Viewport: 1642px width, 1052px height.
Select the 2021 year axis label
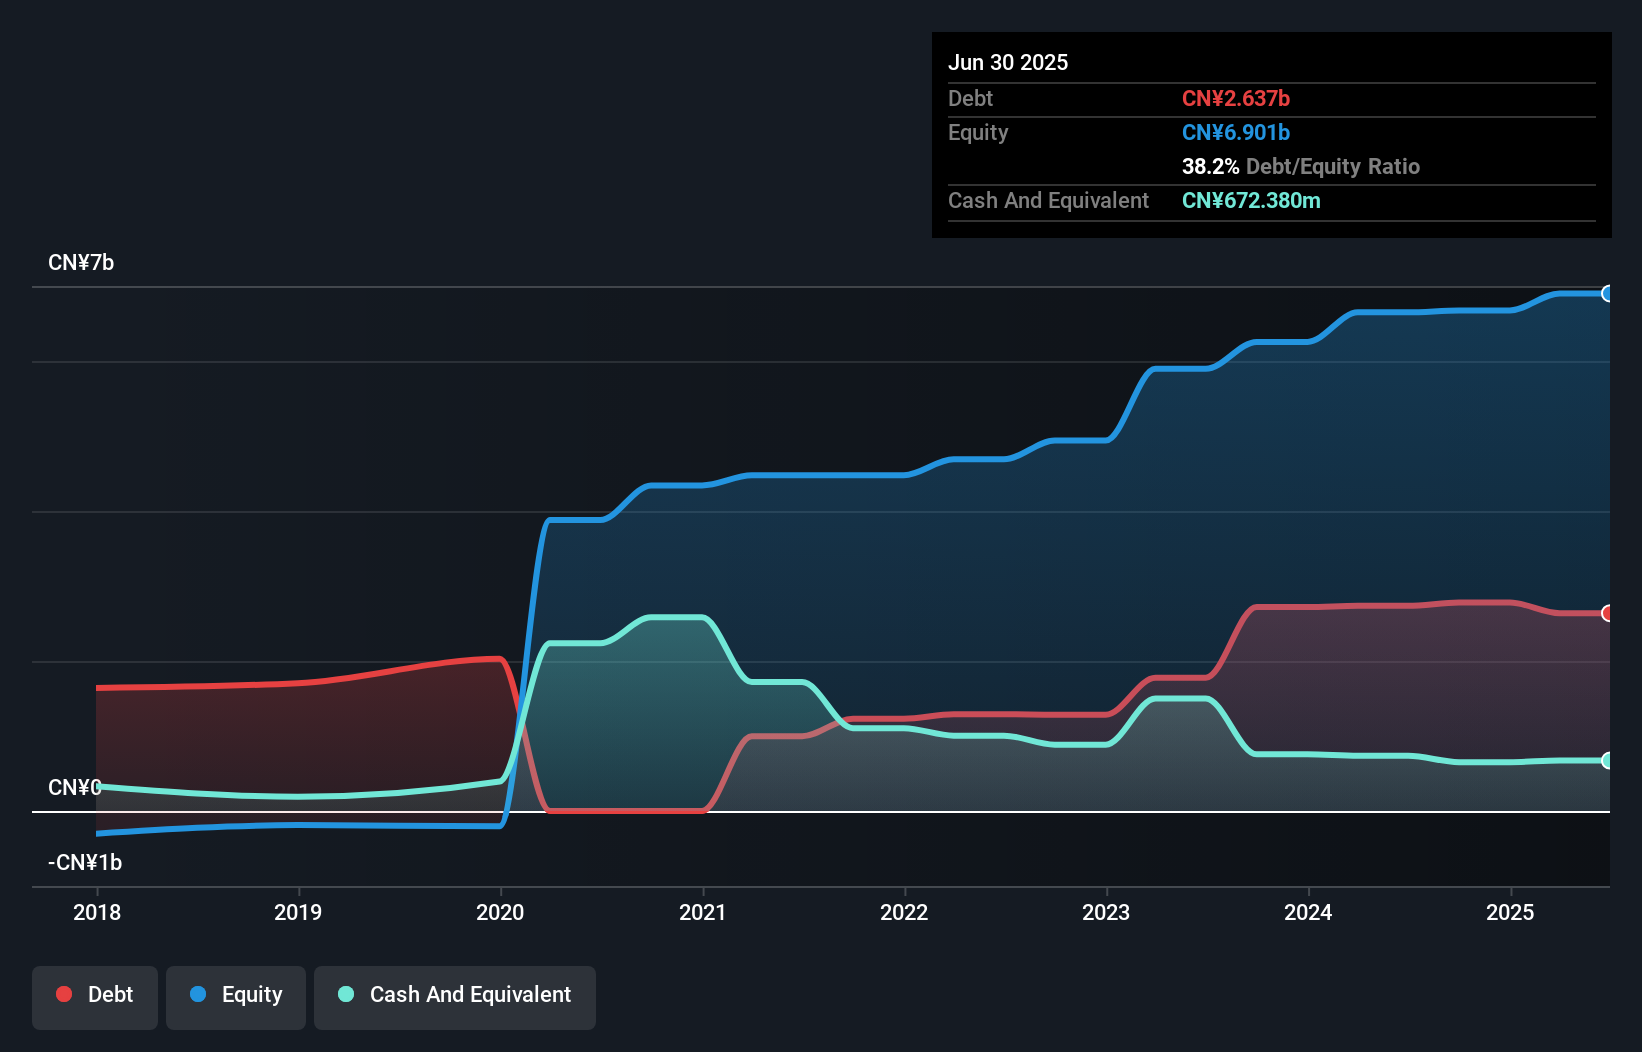703,912
